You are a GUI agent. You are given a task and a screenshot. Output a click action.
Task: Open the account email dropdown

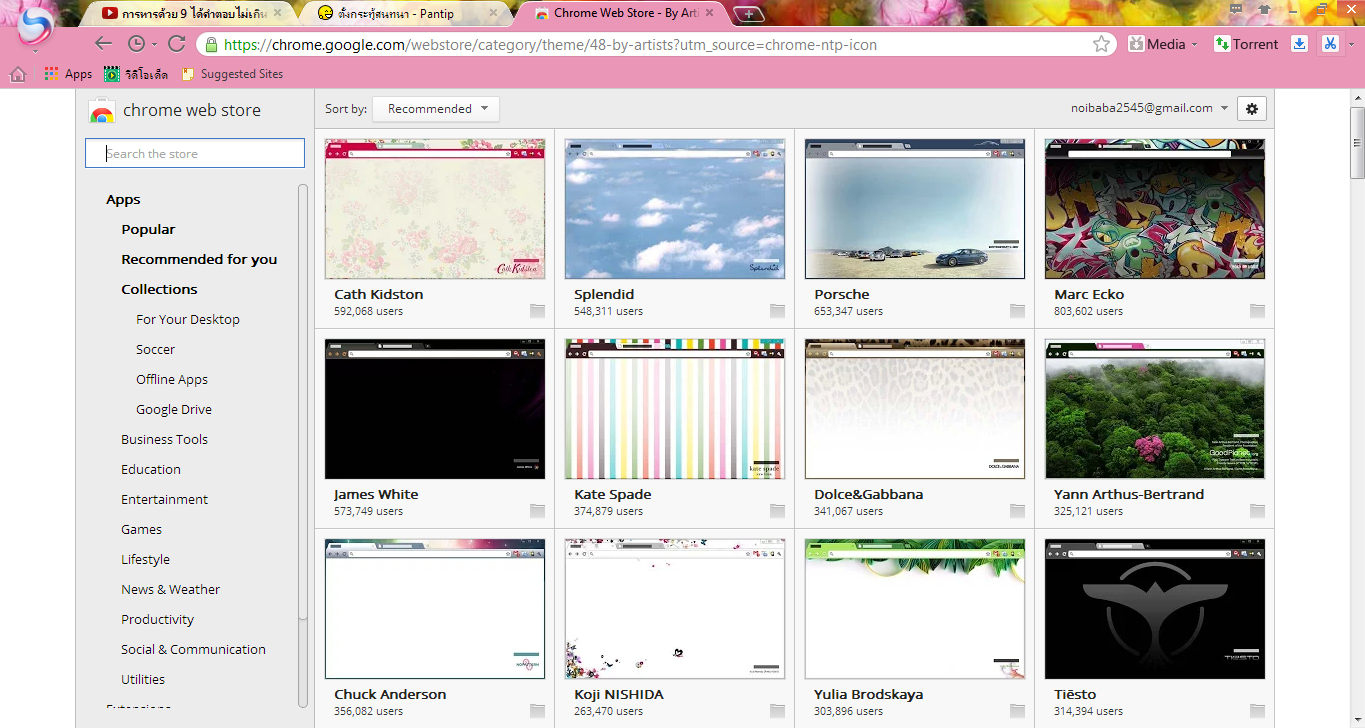[1150, 108]
